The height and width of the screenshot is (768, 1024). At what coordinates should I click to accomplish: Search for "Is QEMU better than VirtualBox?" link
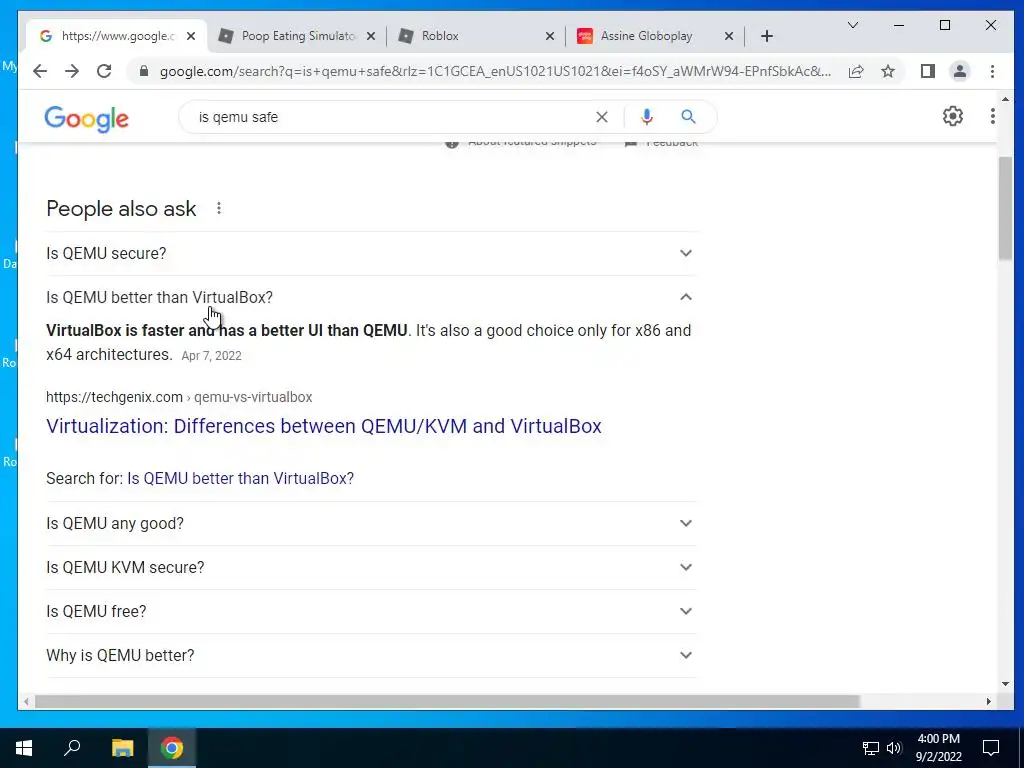240,478
